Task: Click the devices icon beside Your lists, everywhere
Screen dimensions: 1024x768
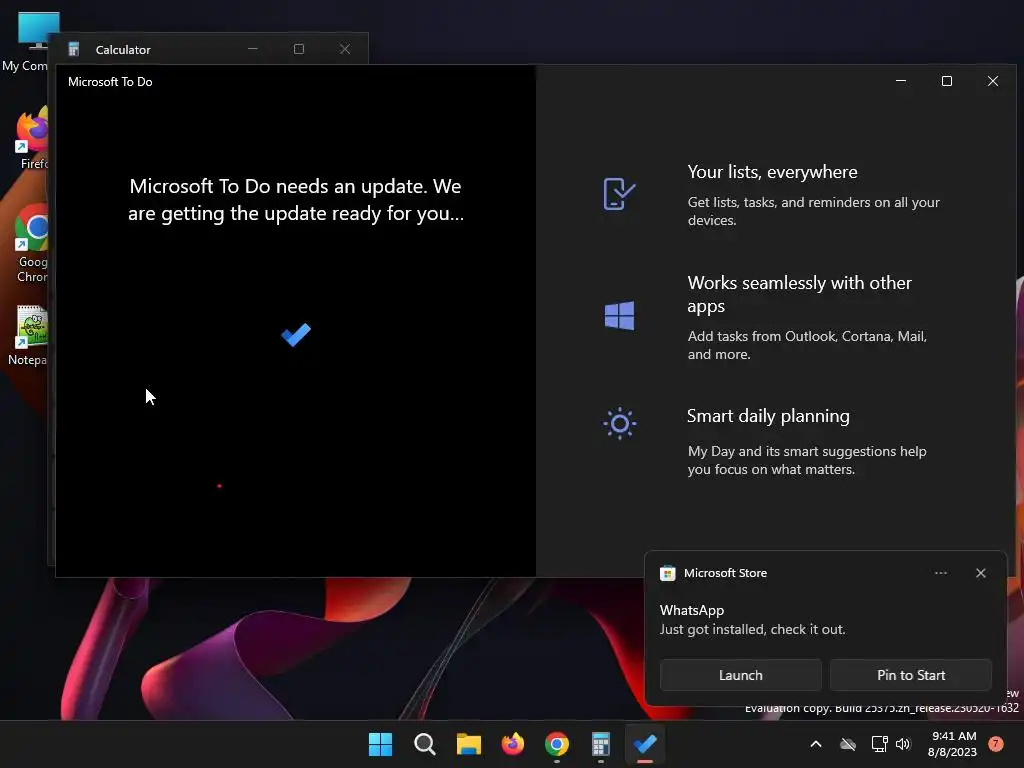Action: 619,194
